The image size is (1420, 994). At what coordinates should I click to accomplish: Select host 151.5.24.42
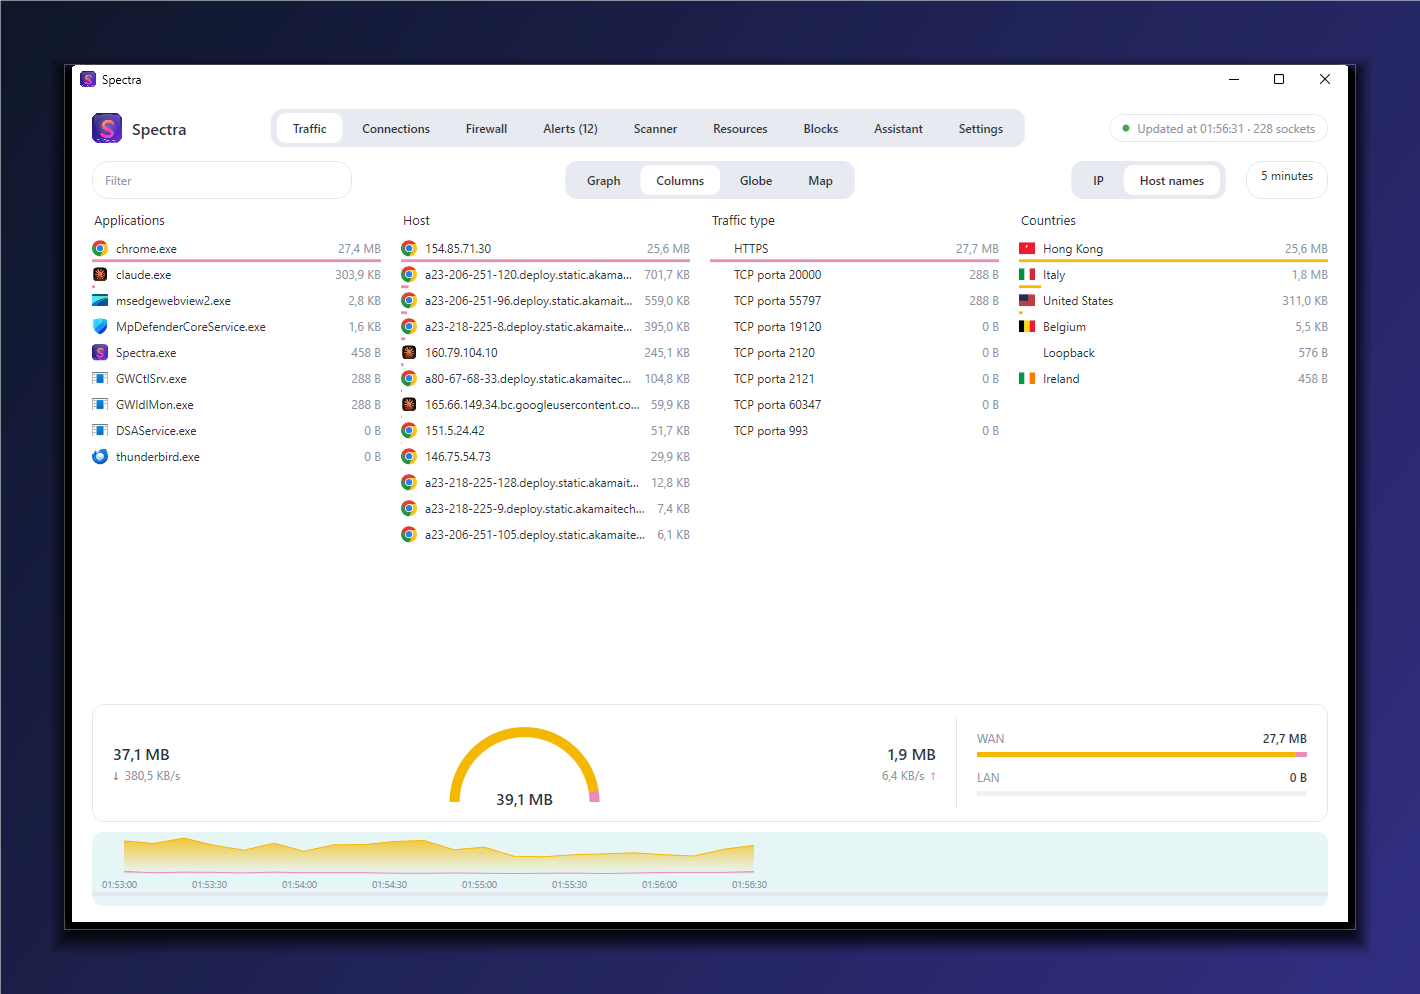pyautogui.click(x=546, y=431)
